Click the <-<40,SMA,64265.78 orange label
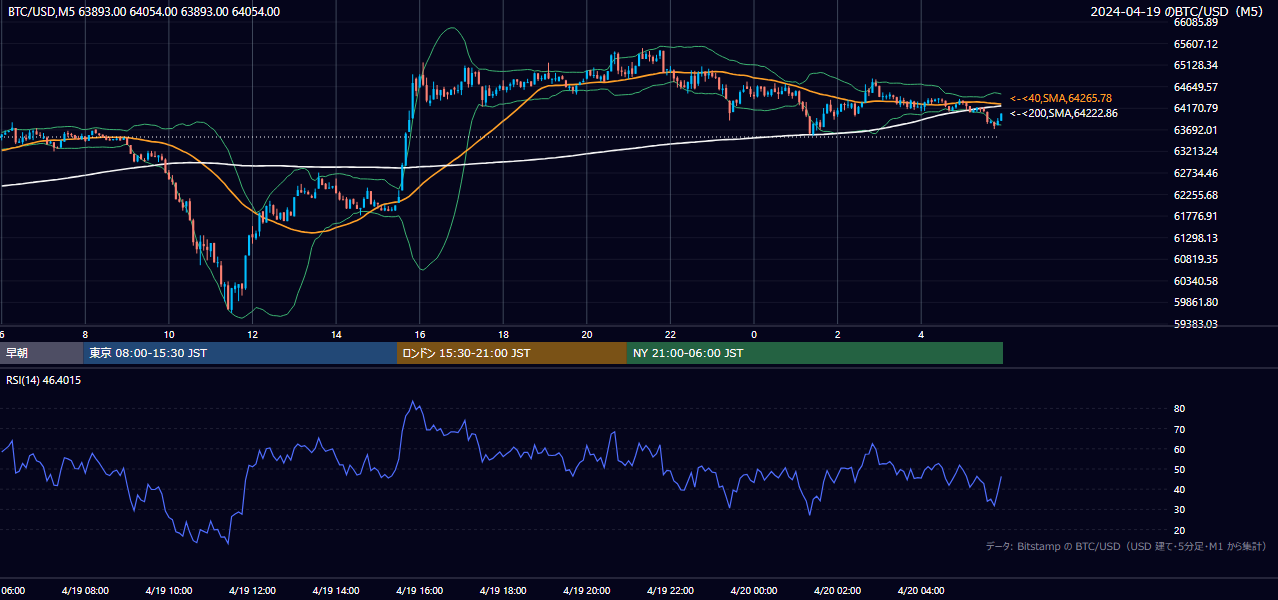The height and width of the screenshot is (600, 1278). (x=1061, y=98)
